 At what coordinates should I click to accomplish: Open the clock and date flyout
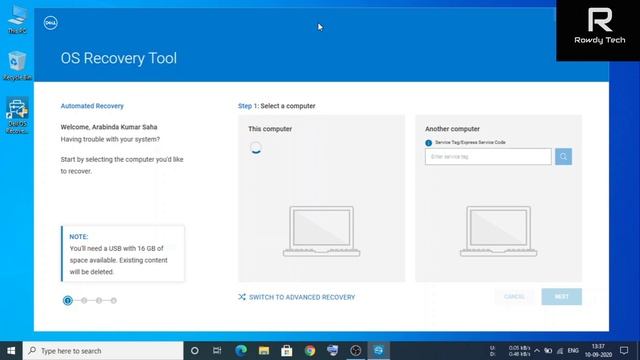pyautogui.click(x=598, y=351)
